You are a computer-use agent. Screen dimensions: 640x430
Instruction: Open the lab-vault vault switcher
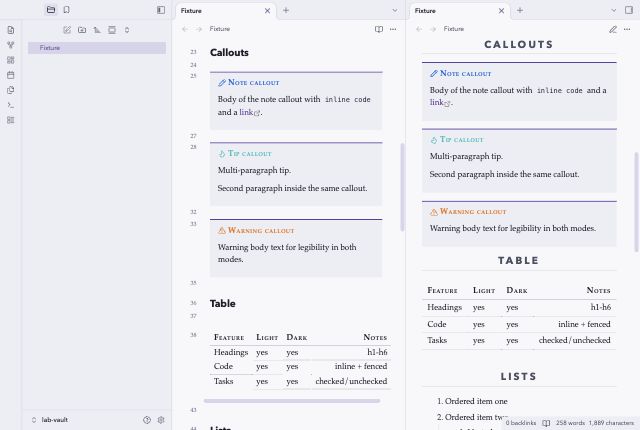(49, 420)
